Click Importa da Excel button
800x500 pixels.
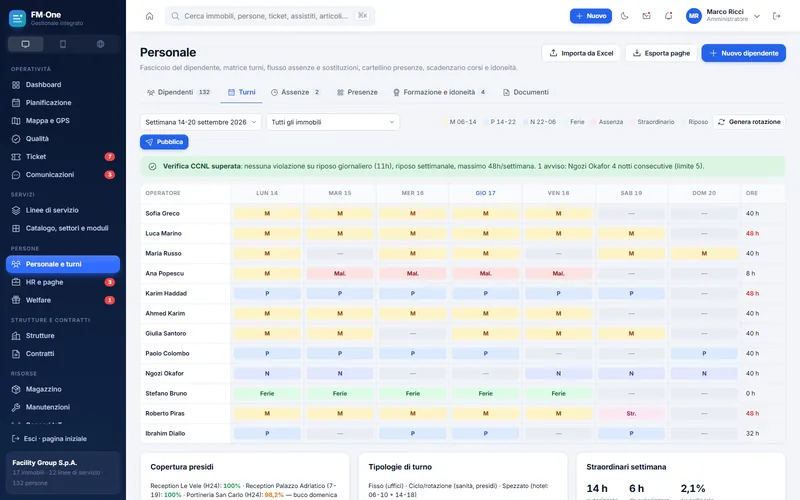[581, 53]
